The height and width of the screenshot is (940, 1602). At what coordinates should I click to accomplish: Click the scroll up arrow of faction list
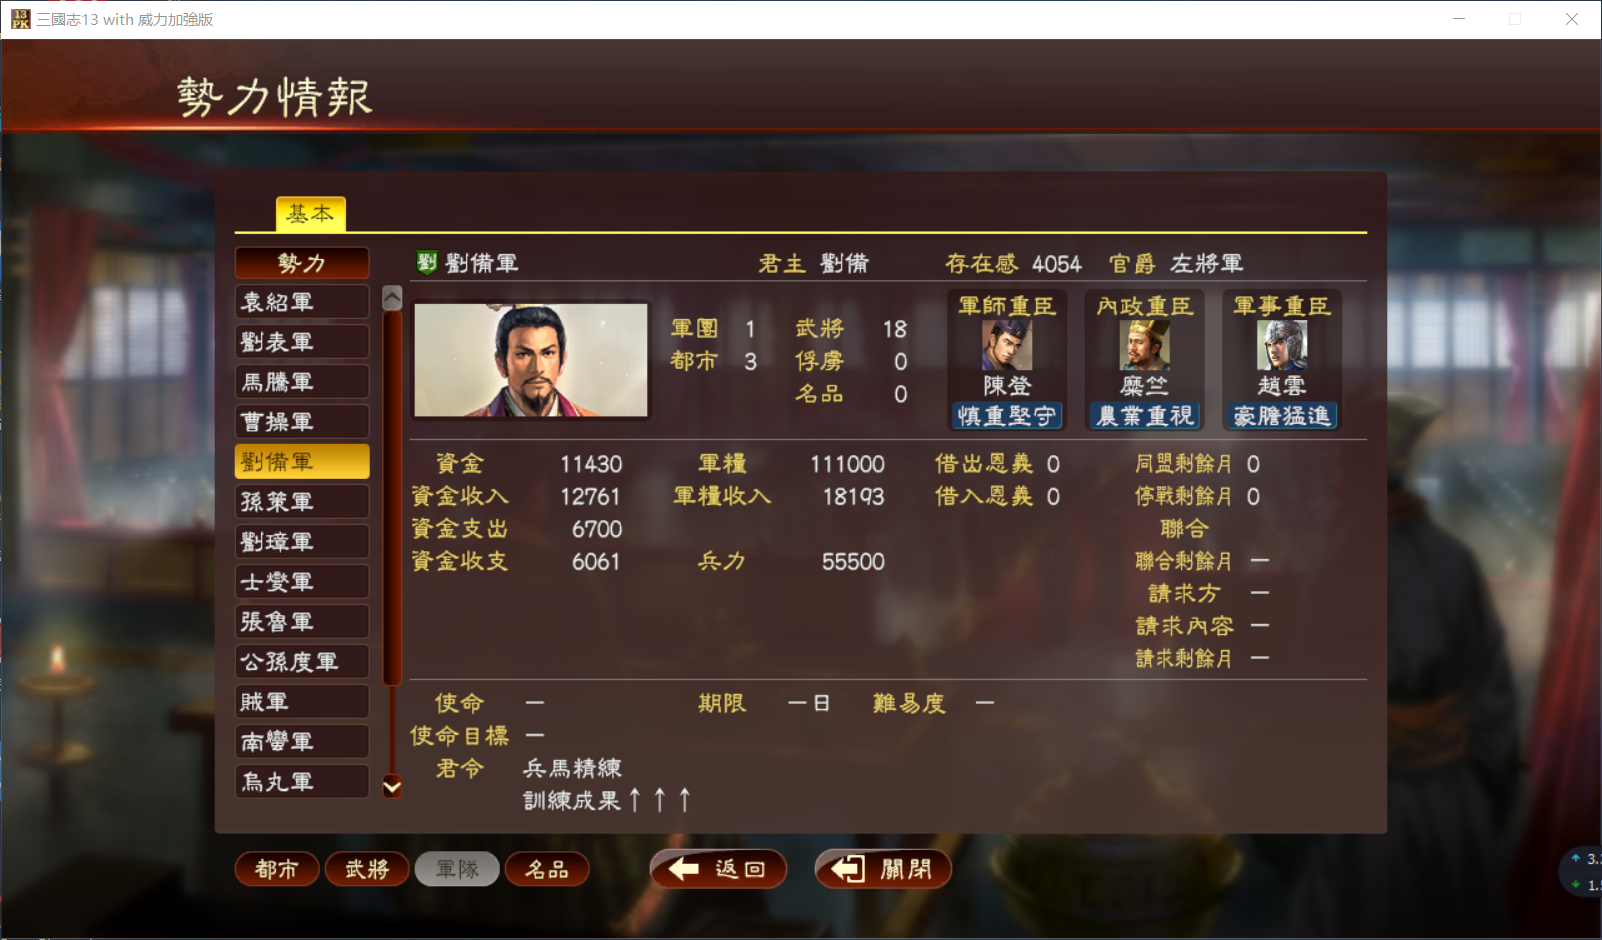(x=392, y=297)
